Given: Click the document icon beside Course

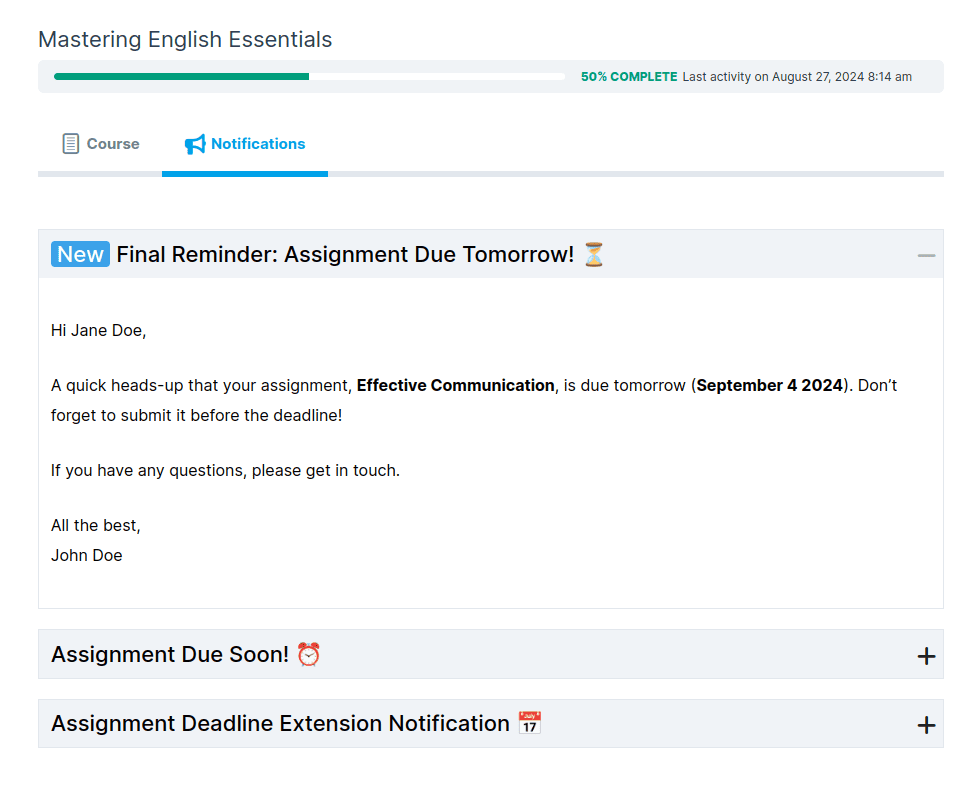Looking at the screenshot, I should pos(70,144).
